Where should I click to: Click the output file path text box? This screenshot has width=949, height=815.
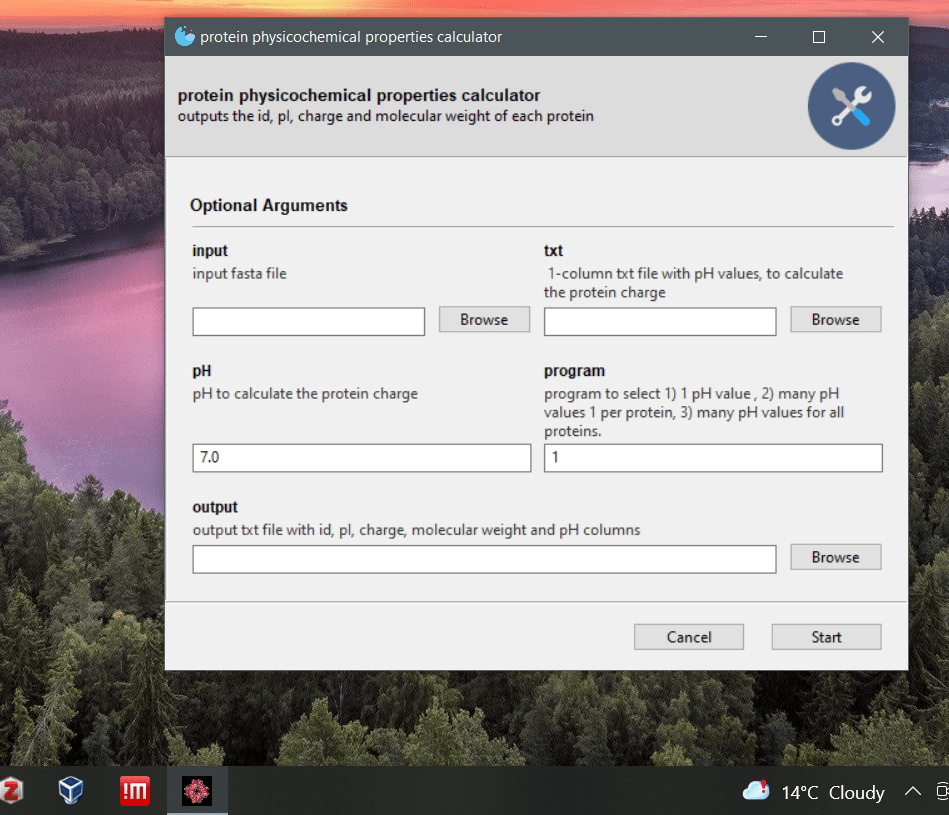[484, 559]
